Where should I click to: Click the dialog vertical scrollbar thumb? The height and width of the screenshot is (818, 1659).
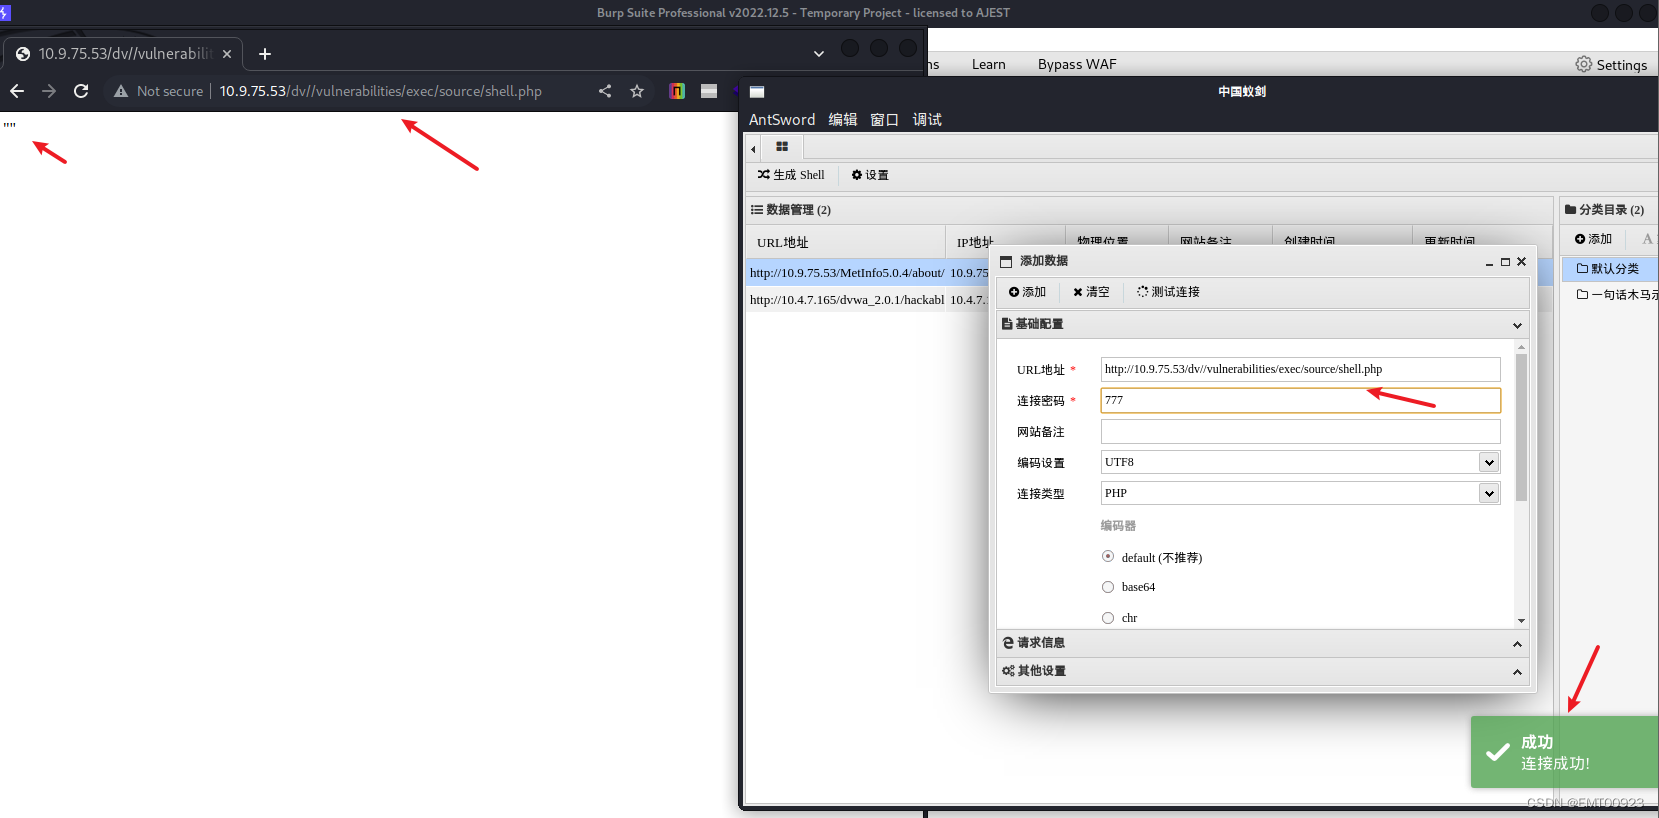[1521, 427]
